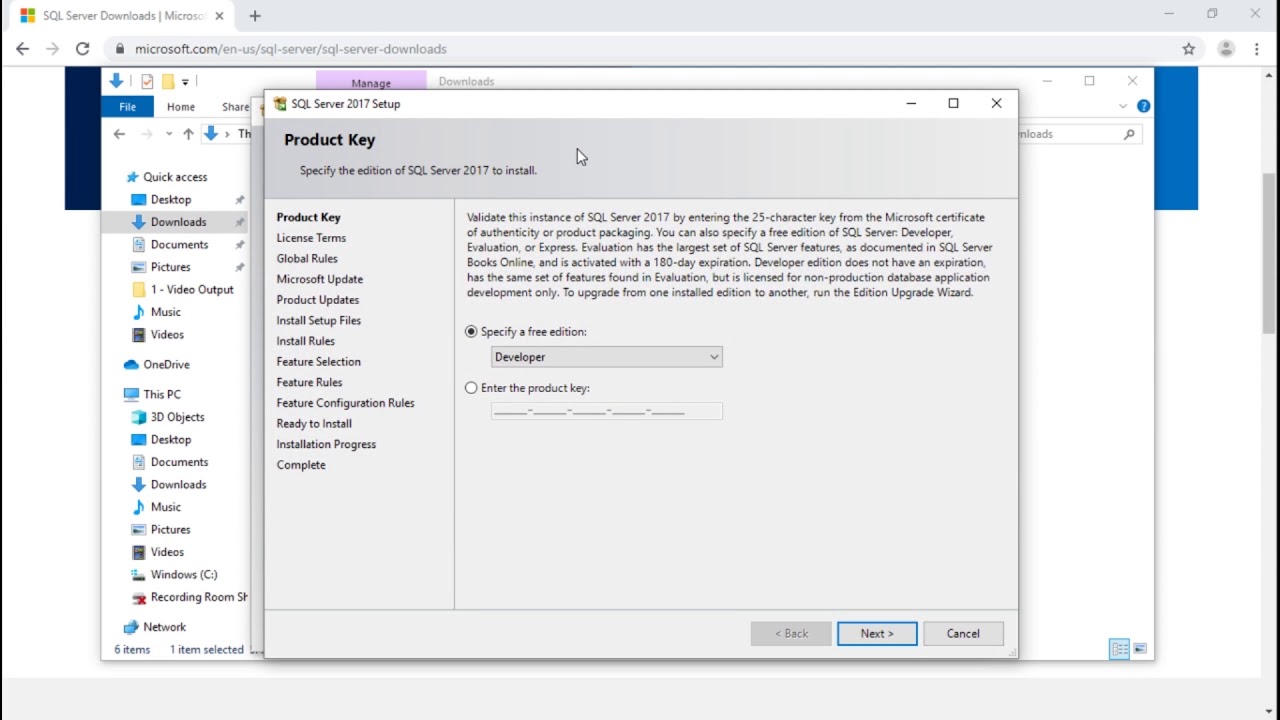Image resolution: width=1280 pixels, height=720 pixels.
Task: Click the Desktop icon under This PC
Action: point(139,440)
